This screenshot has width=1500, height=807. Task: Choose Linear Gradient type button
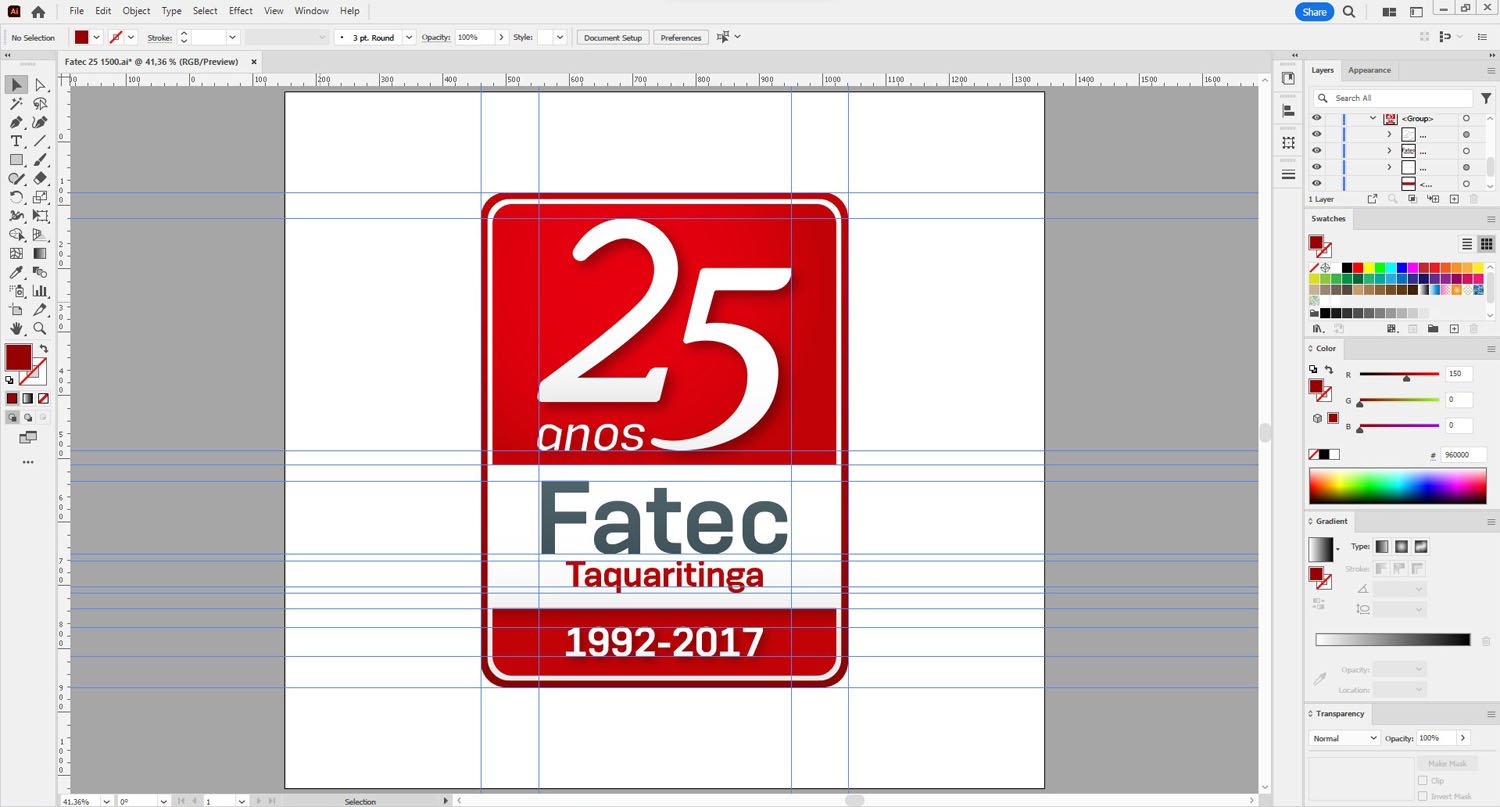tap(1381, 546)
